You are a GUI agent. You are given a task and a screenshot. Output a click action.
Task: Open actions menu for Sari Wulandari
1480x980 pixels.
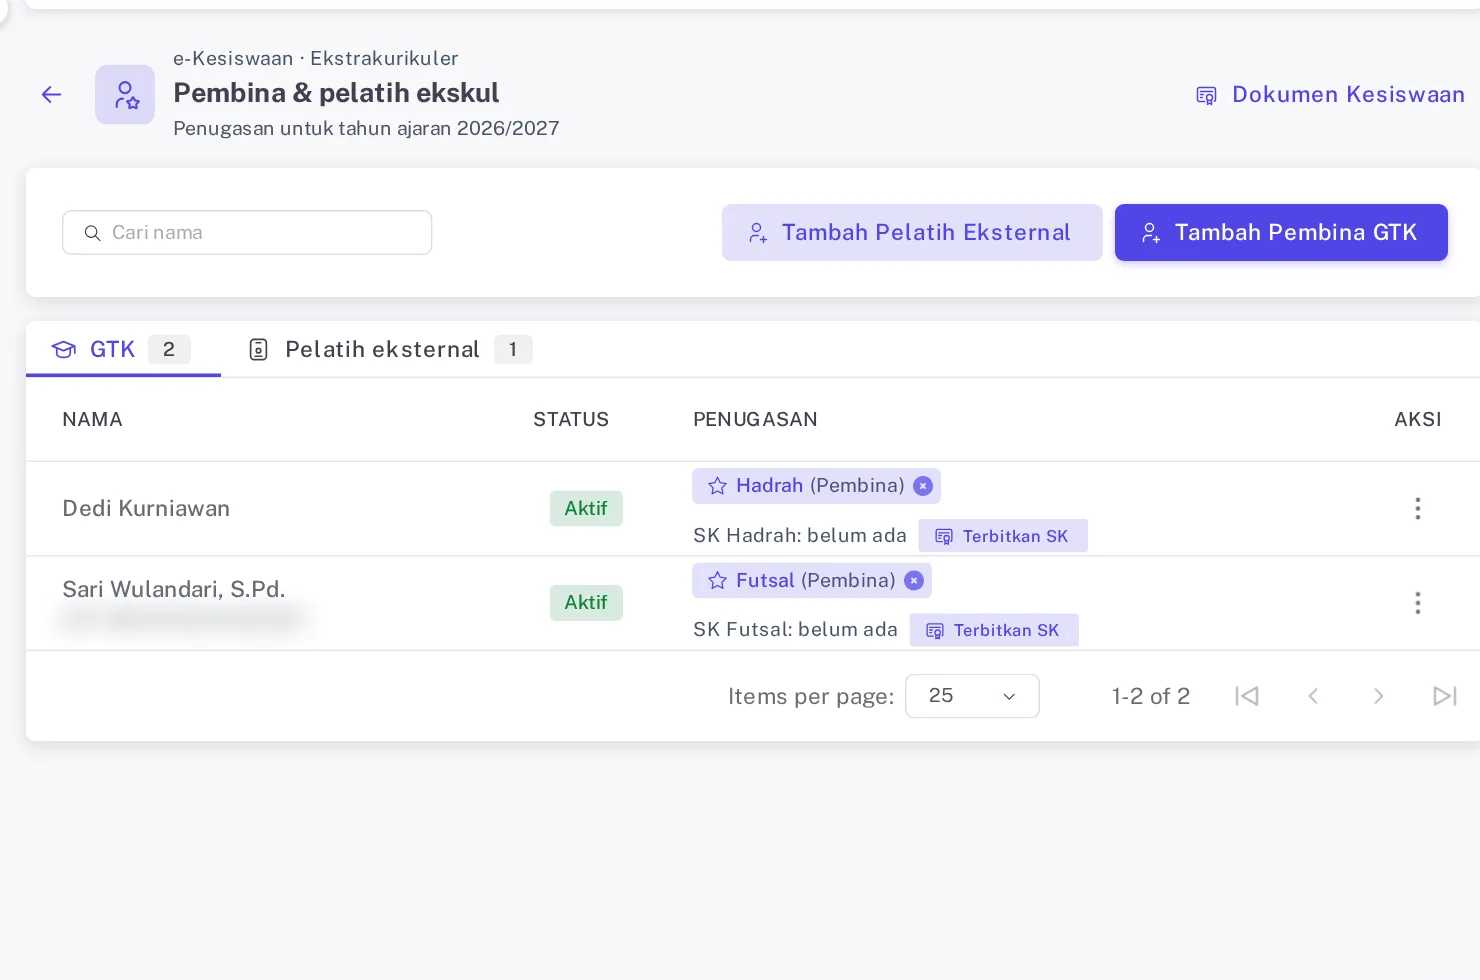pos(1417,603)
